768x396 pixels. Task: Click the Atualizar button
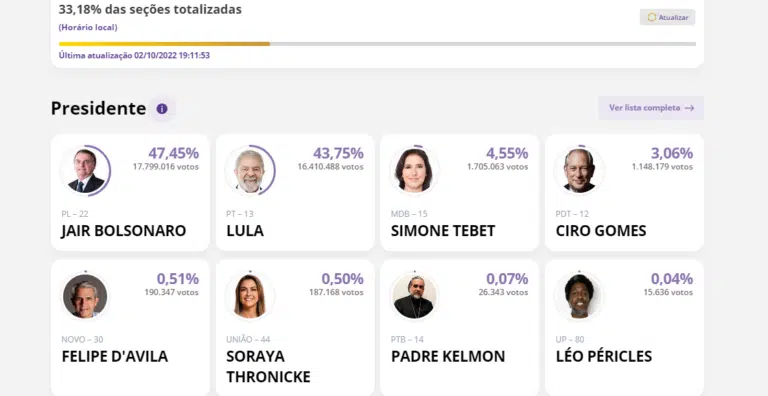pos(667,17)
